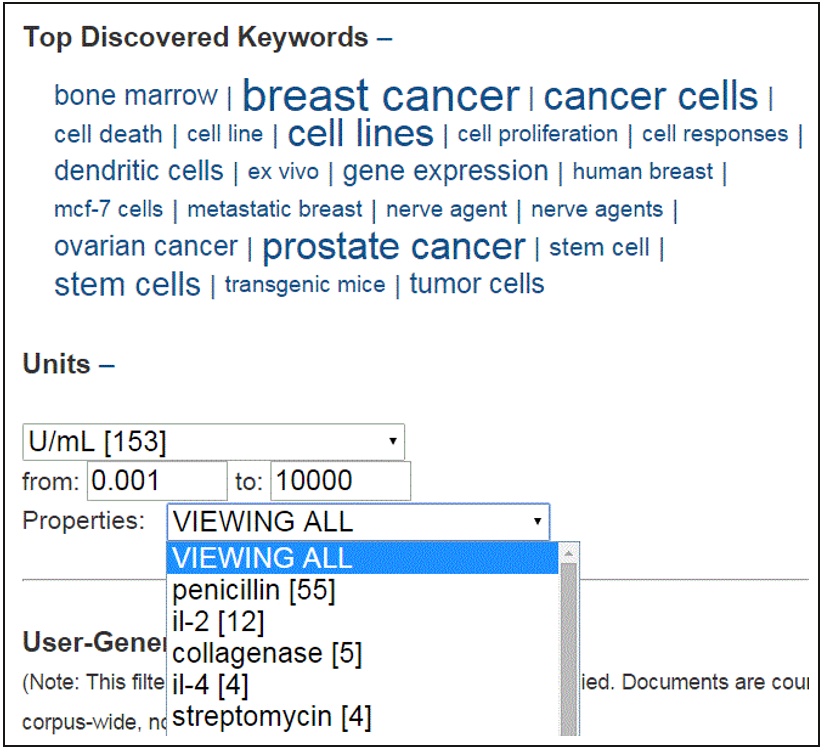Viewport: 825px width, 752px height.
Task: Open the 'gene expression' keyword
Action: click(x=443, y=171)
